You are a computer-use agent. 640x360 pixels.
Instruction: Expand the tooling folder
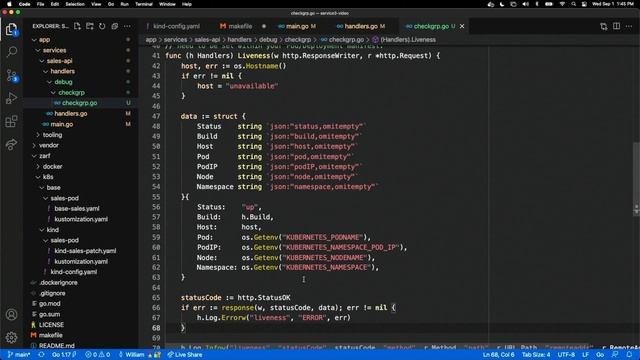coord(52,135)
